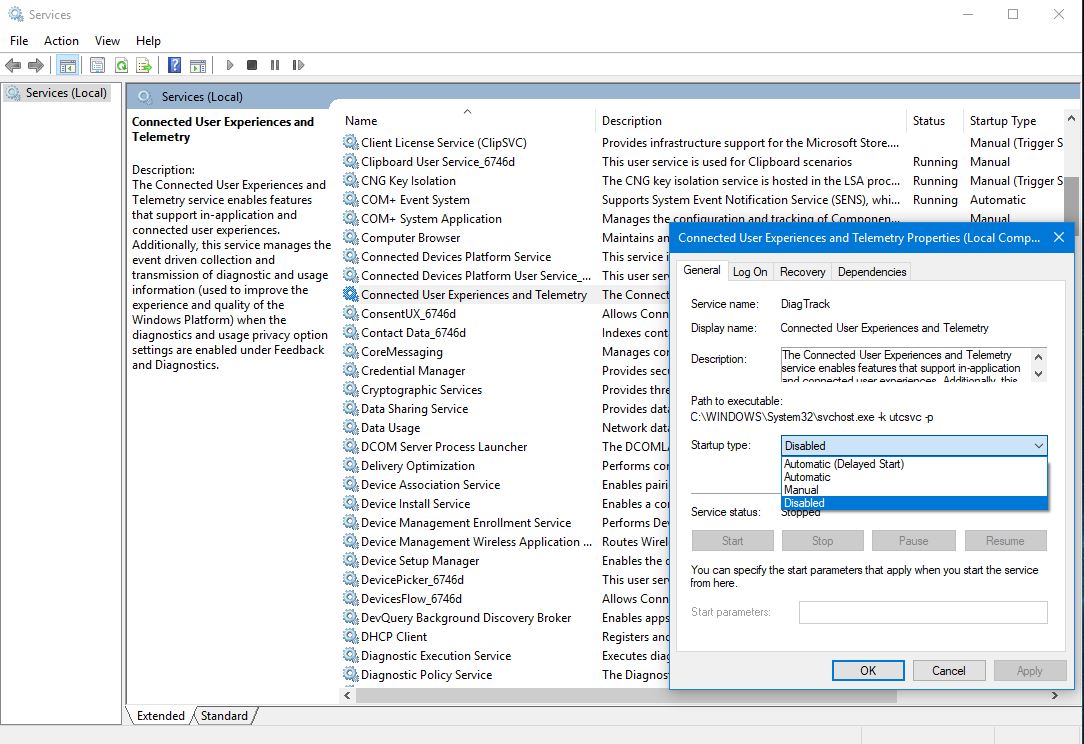Toggle the Show/Hide Console Tree toolbar icon
Viewport: 1084px width, 744px height.
pos(66,65)
